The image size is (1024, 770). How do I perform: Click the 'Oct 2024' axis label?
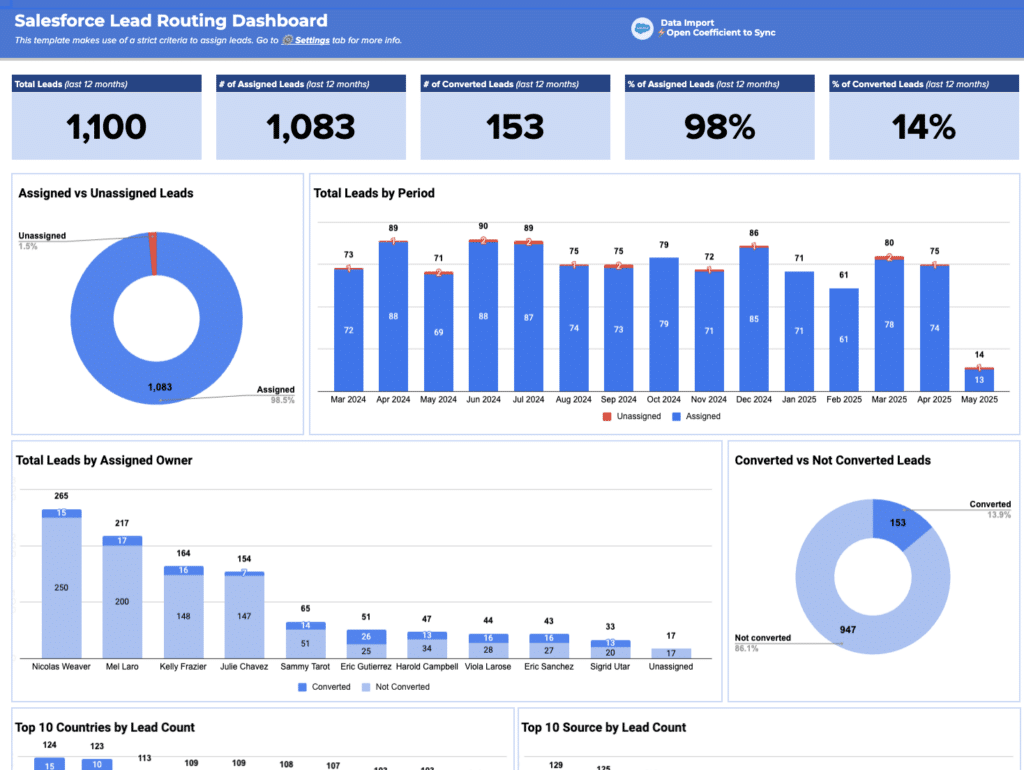click(x=664, y=400)
